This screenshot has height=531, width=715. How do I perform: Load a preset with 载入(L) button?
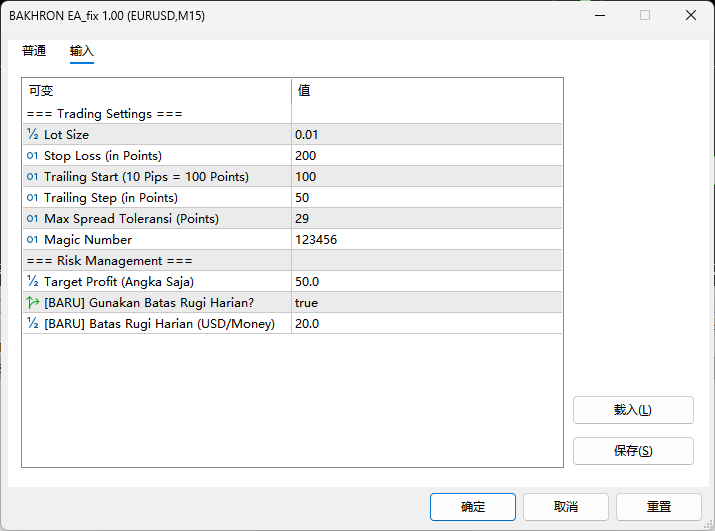[x=632, y=410]
